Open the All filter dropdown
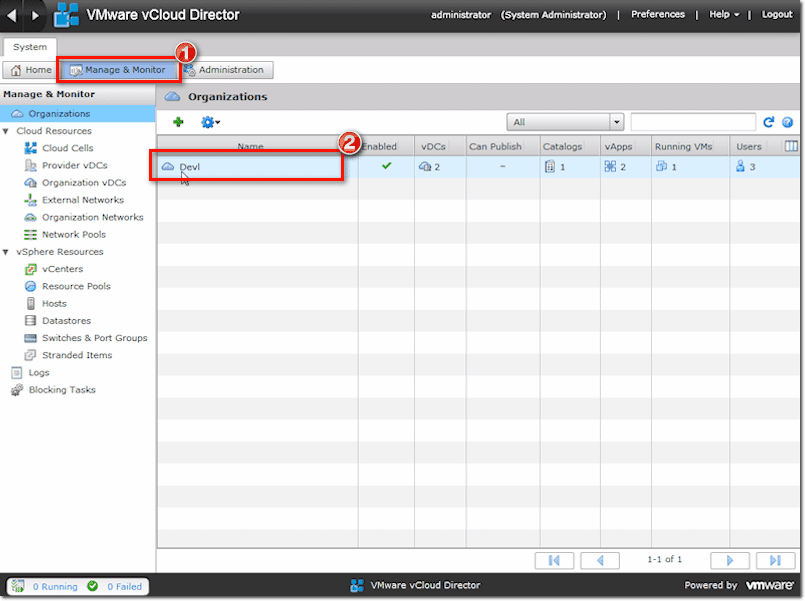Image resolution: width=805 pixels, height=601 pixels. (x=565, y=122)
